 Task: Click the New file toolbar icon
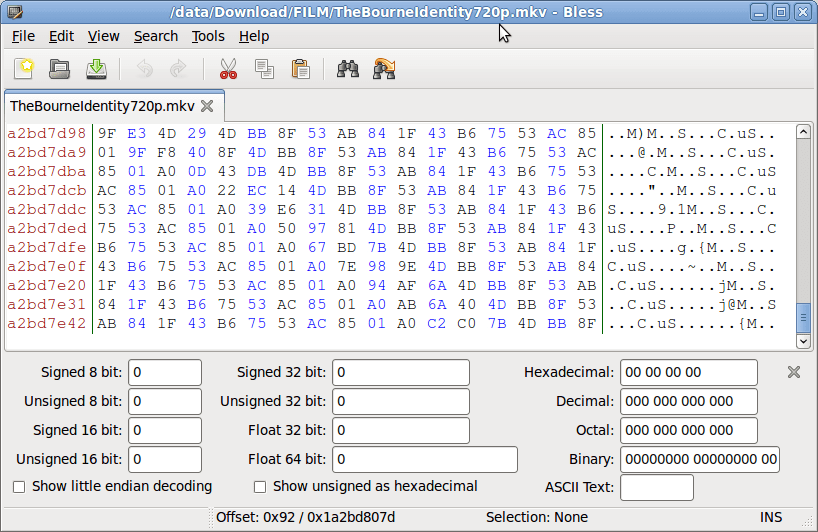[x=24, y=69]
